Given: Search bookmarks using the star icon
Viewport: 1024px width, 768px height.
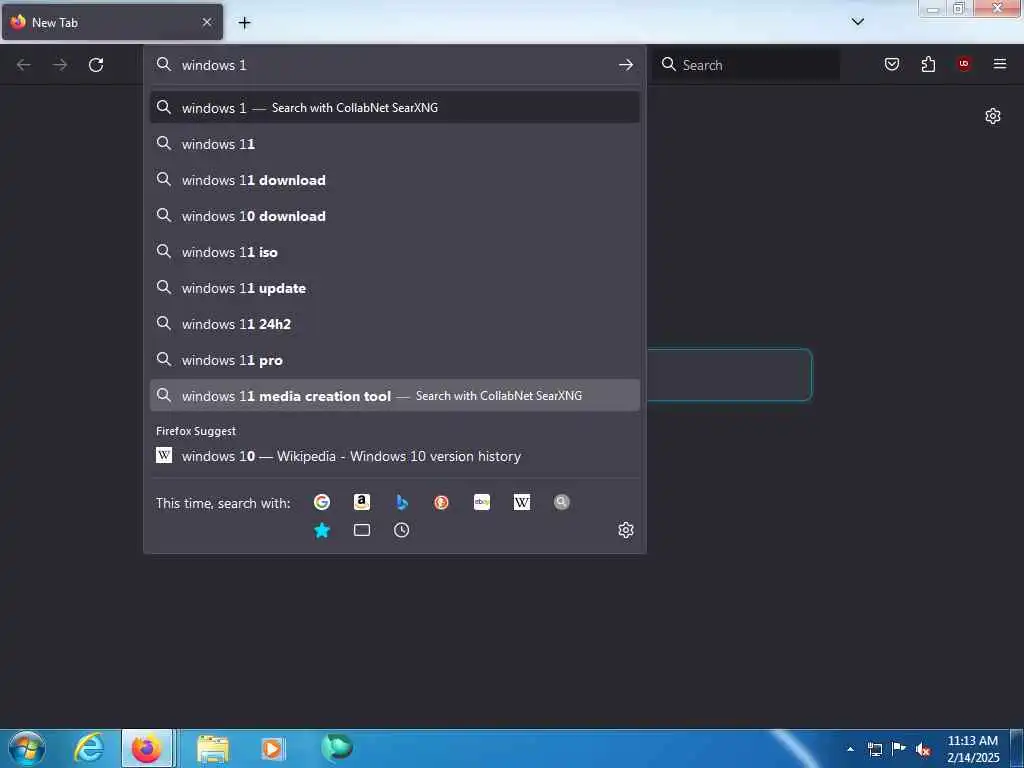Looking at the screenshot, I should pos(321,530).
